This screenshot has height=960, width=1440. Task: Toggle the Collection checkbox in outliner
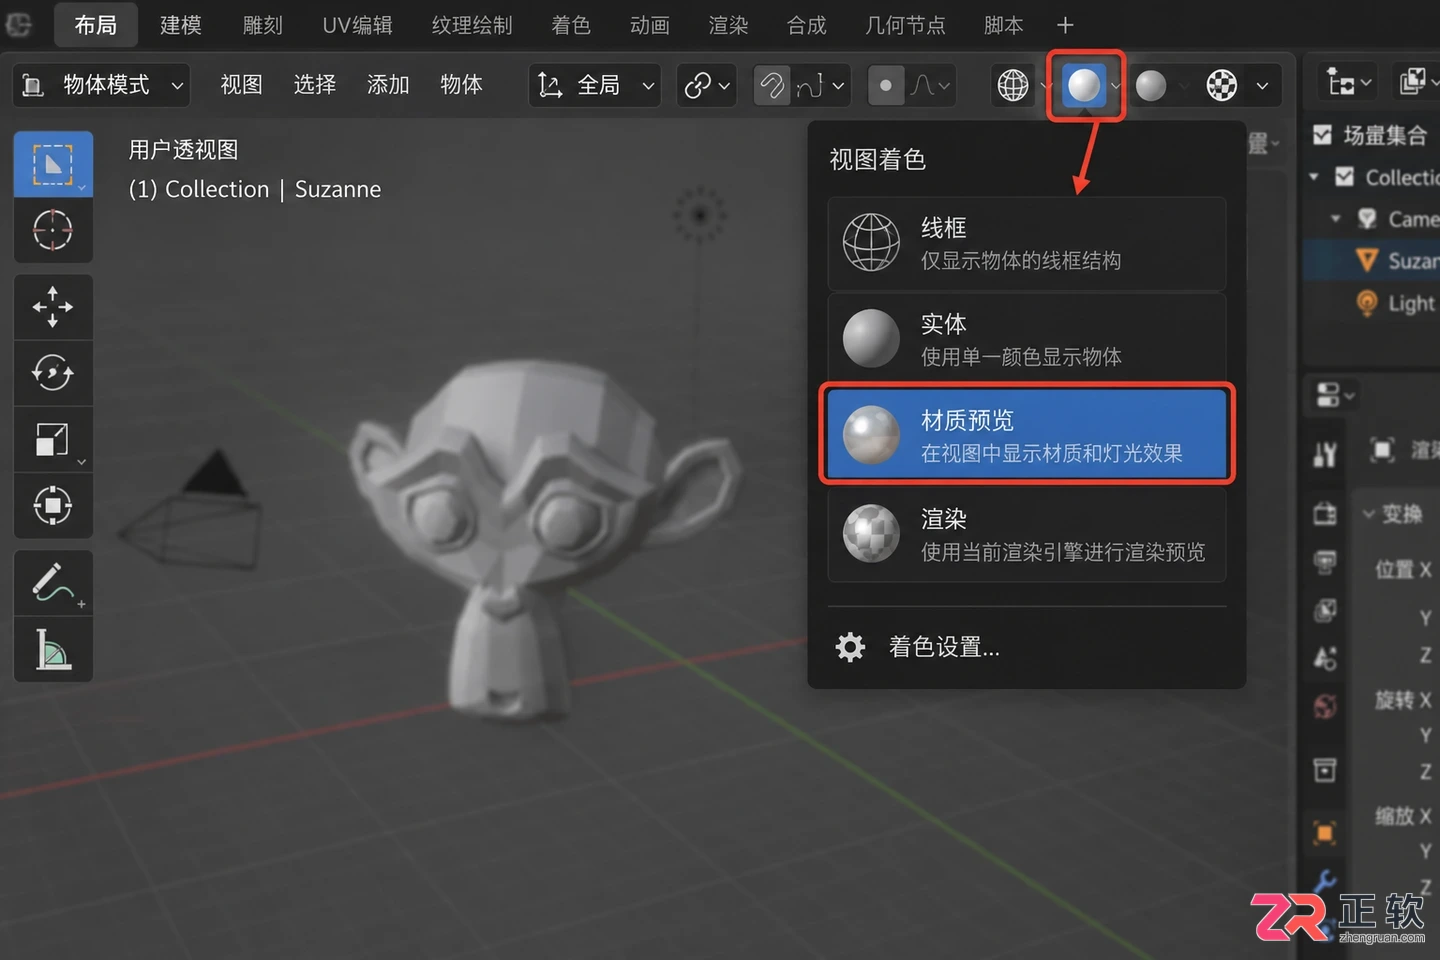point(1345,177)
